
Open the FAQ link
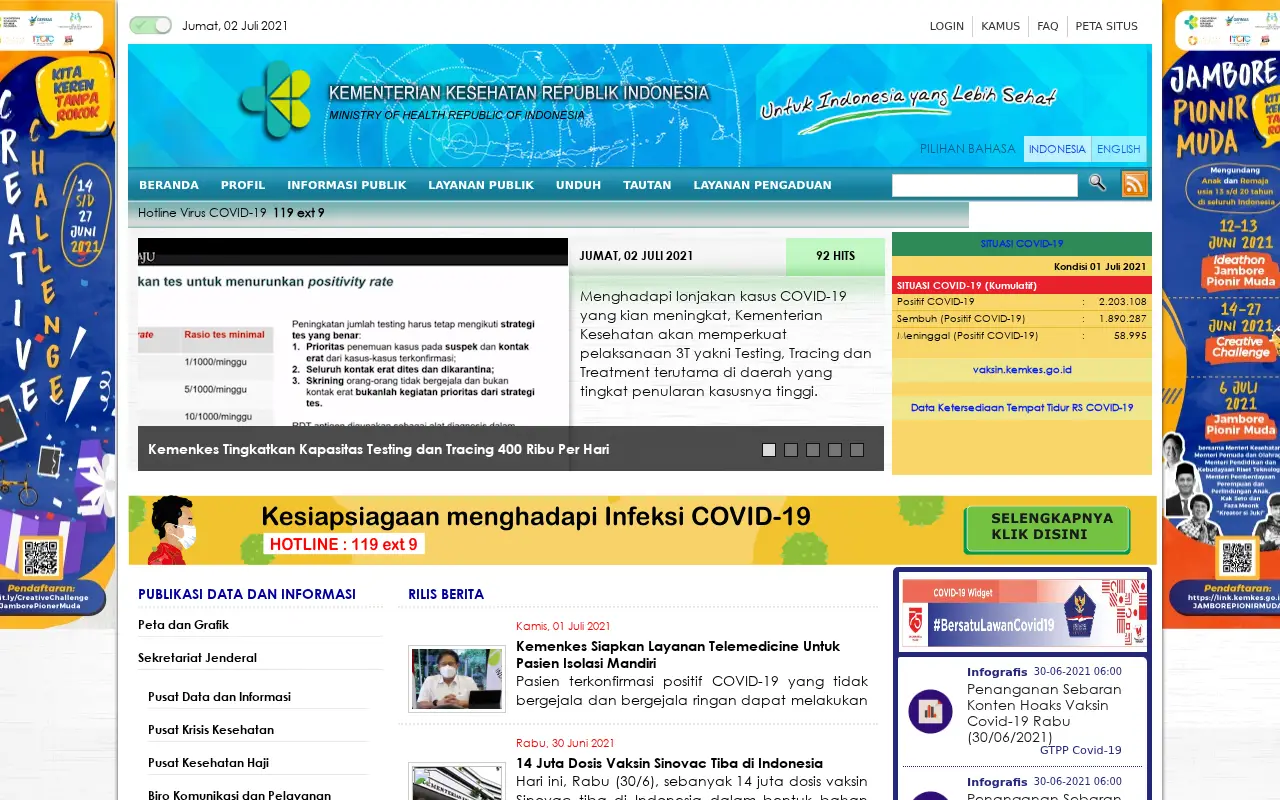1047,26
